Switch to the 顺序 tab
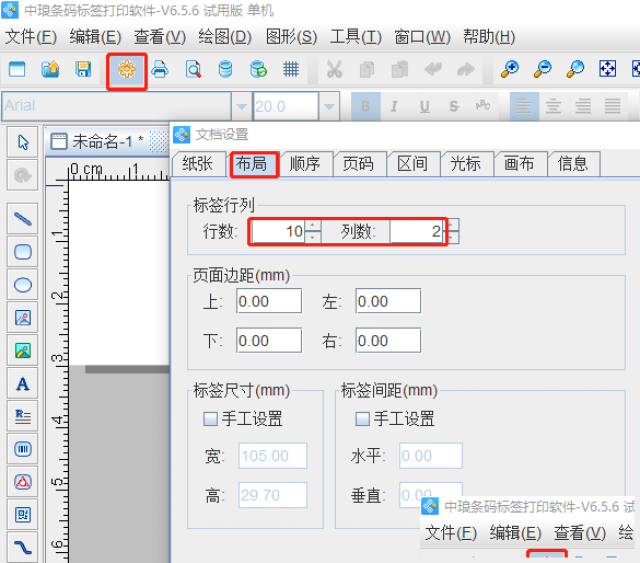Viewport: 640px width, 563px height. coord(305,164)
